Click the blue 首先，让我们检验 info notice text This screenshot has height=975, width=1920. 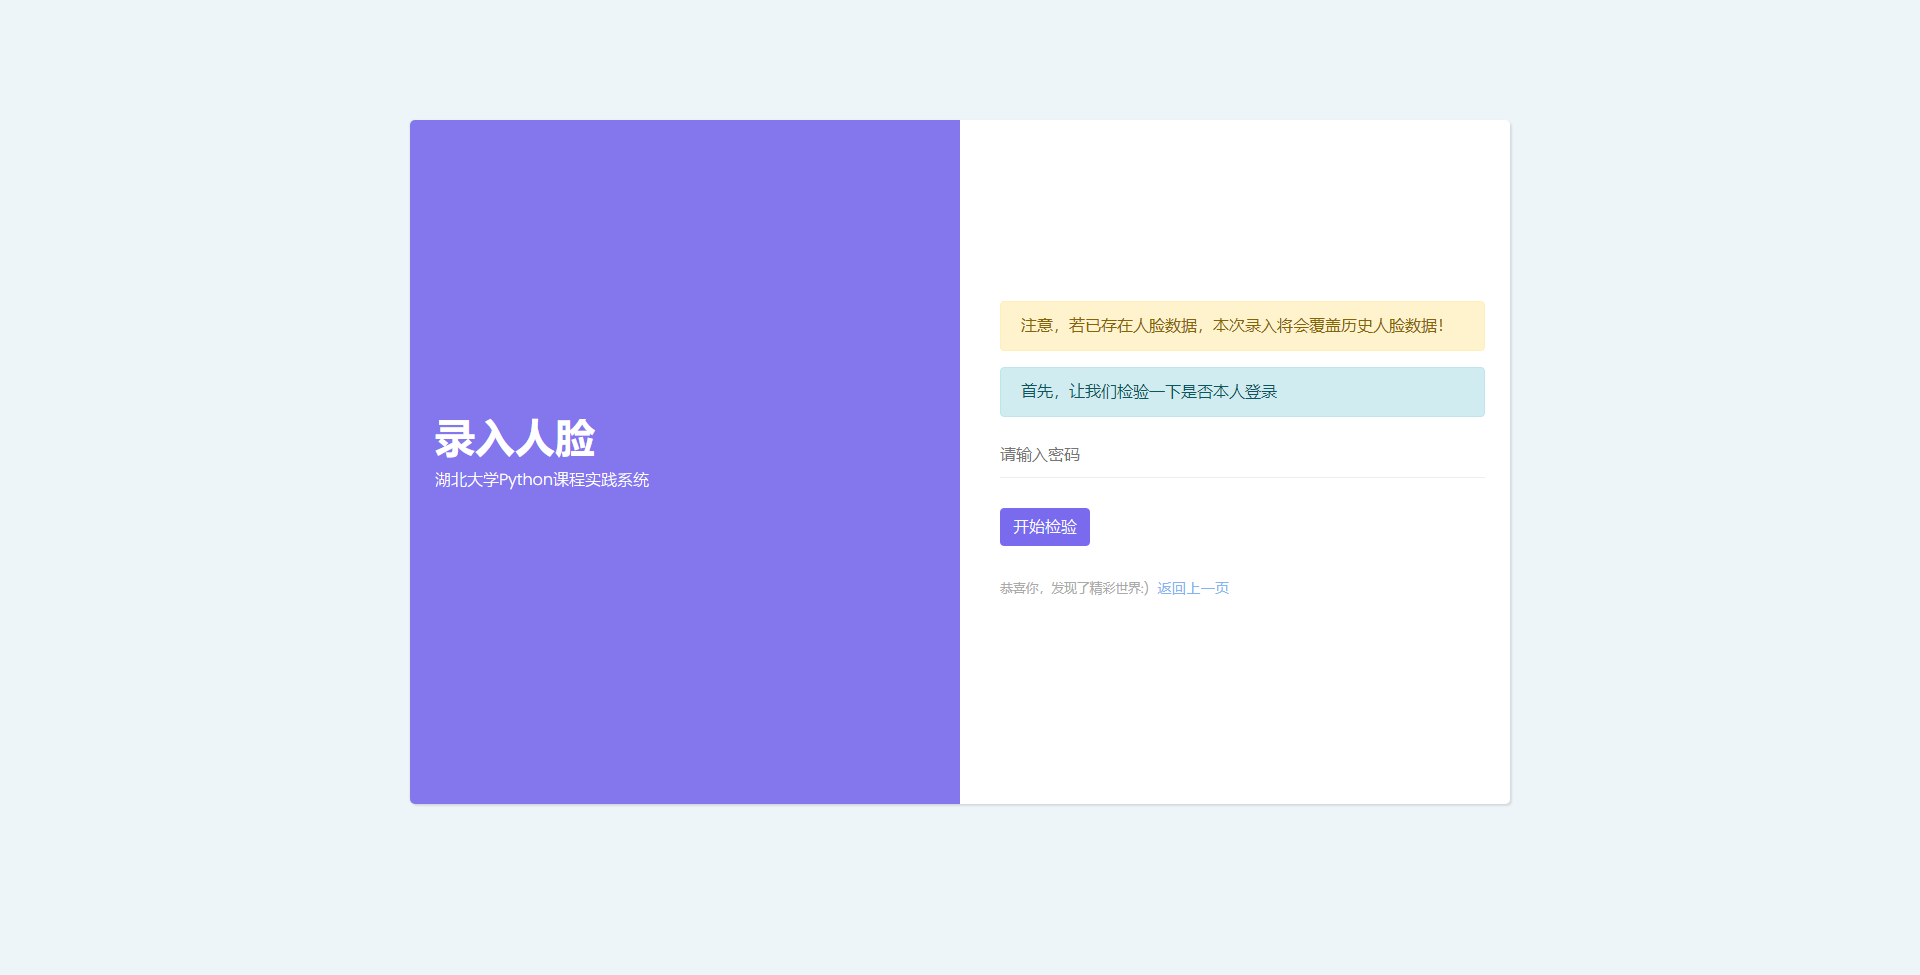(1149, 392)
